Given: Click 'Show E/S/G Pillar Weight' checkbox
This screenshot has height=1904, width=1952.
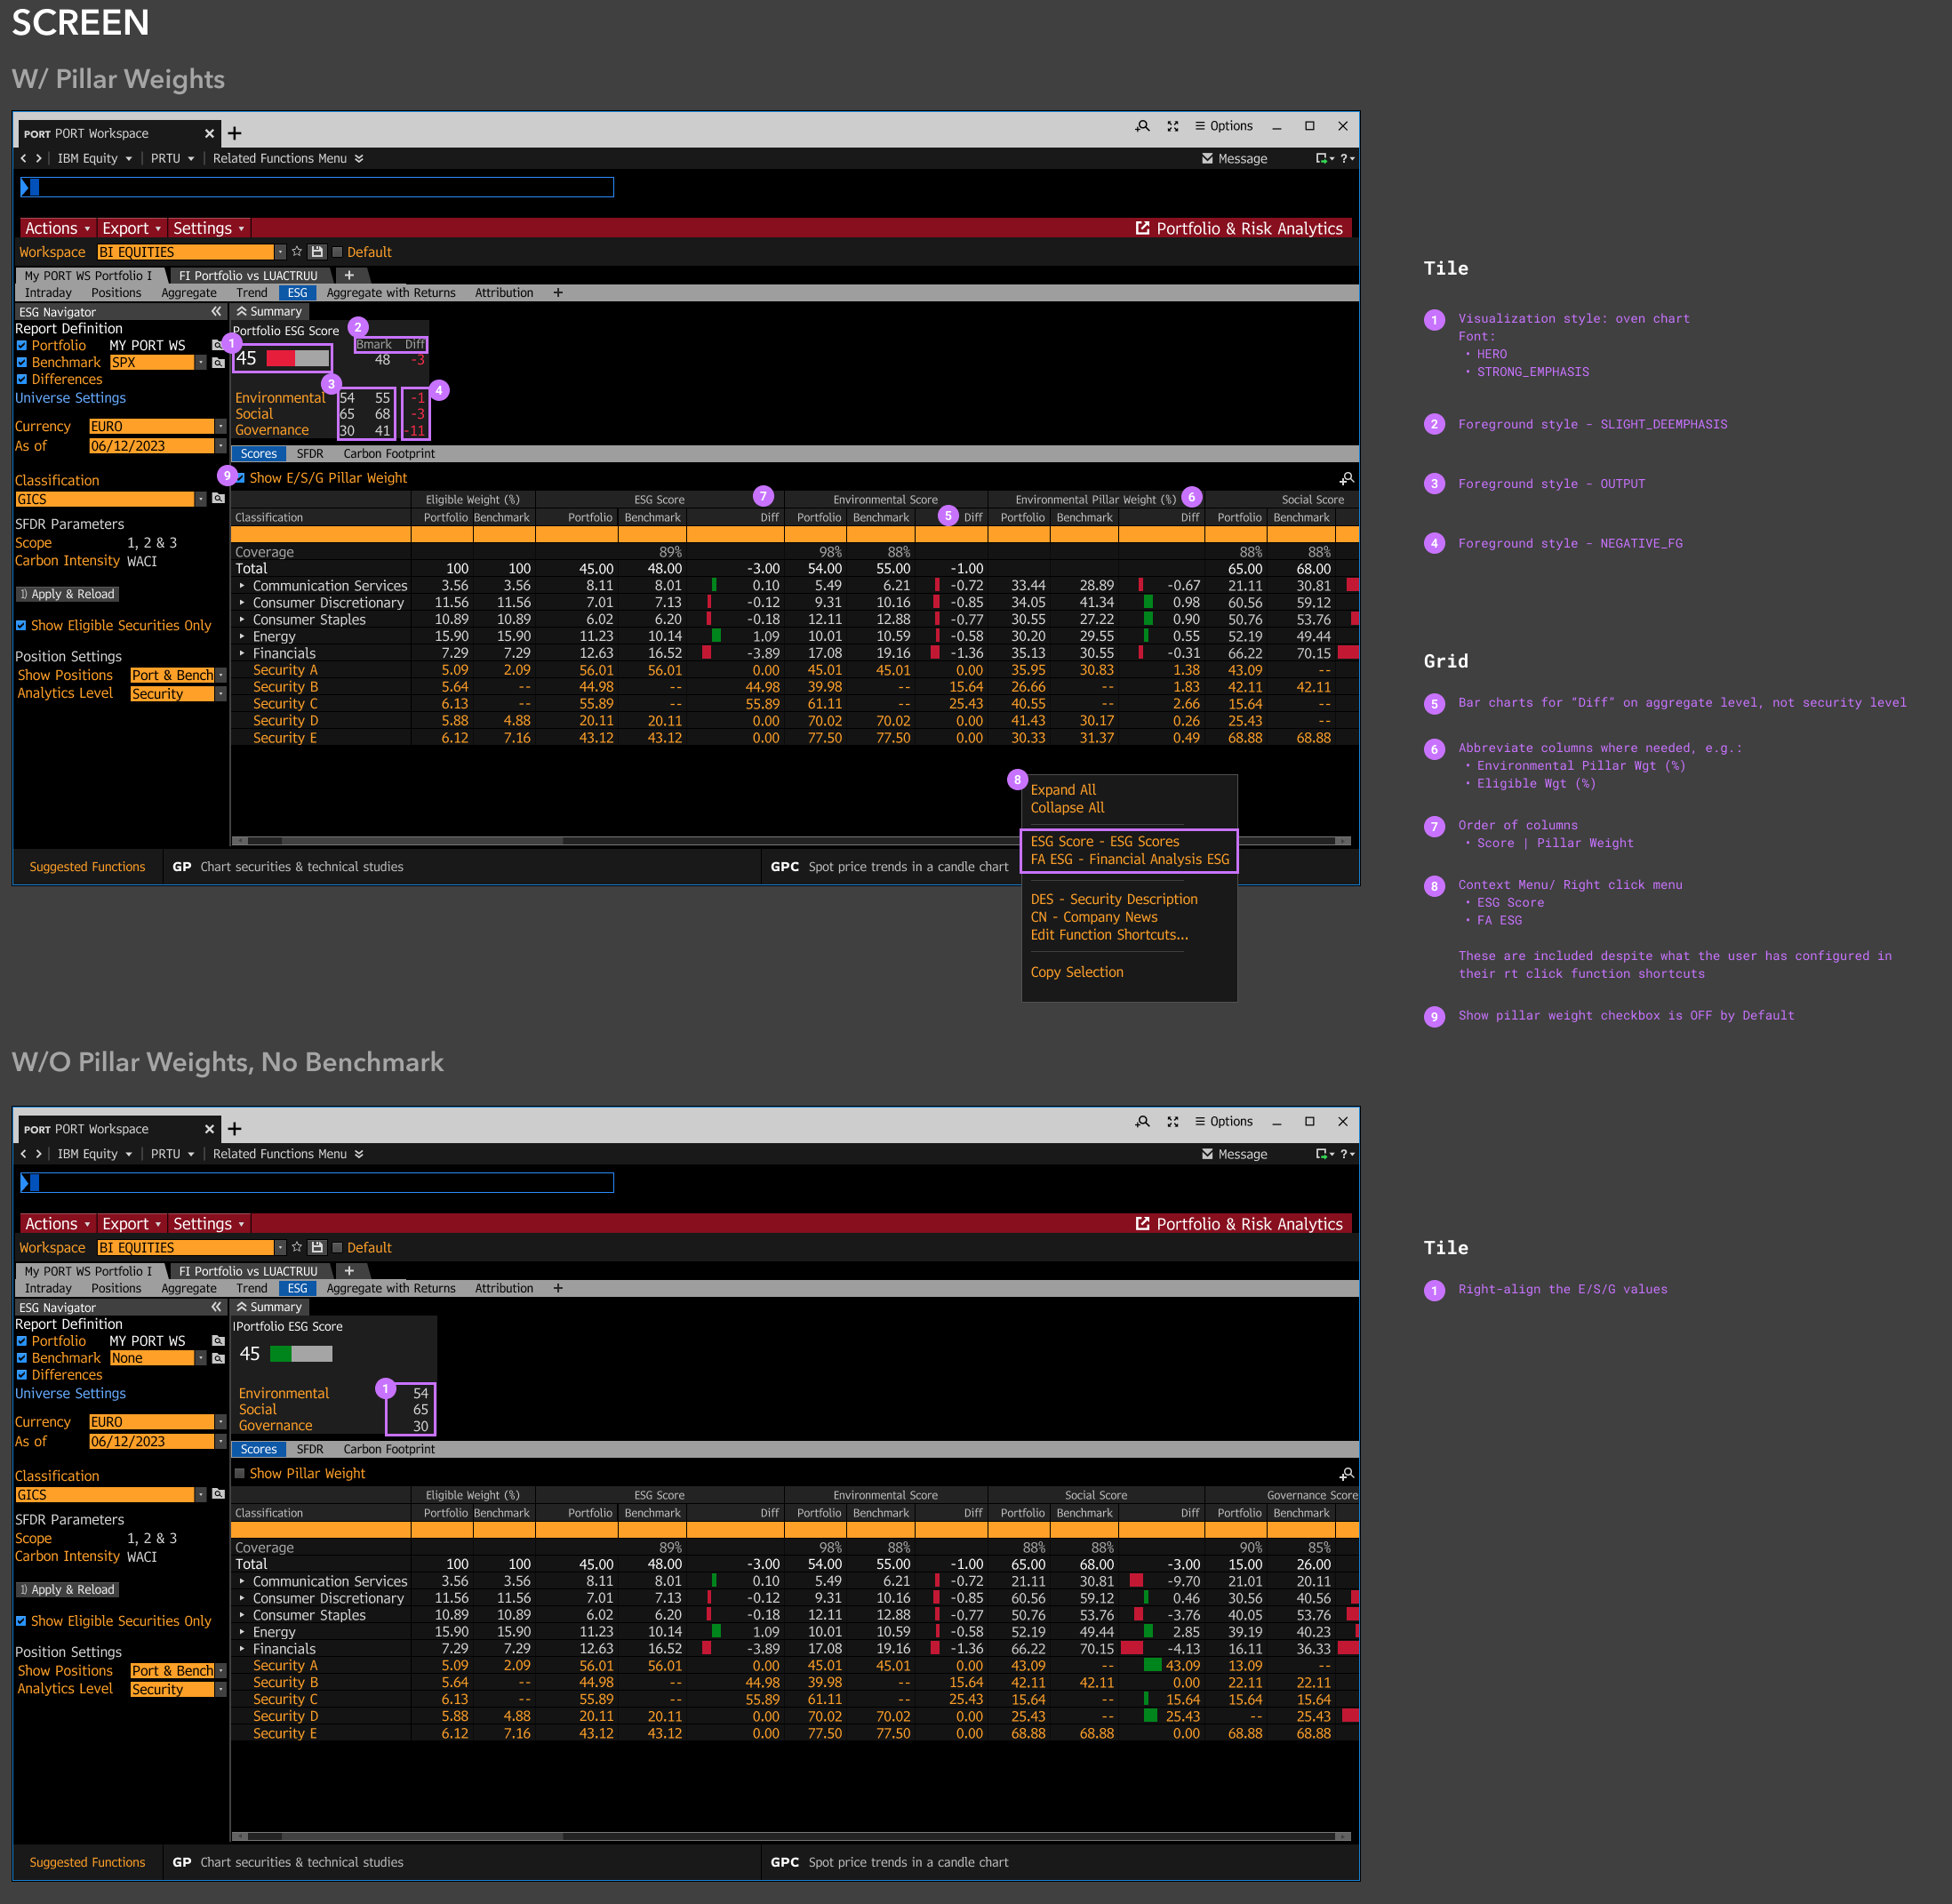Looking at the screenshot, I should (241, 478).
